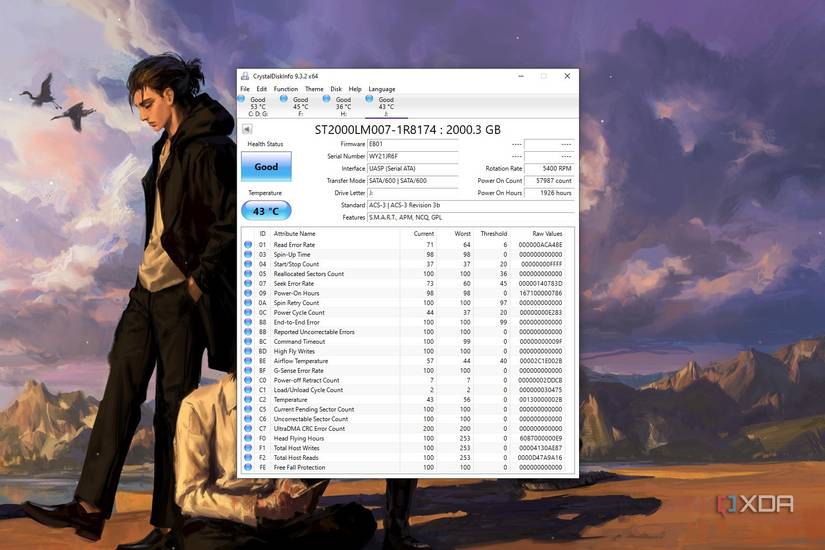The height and width of the screenshot is (550, 825).
Task: Click the CrystalDiskInfo title bar app icon
Action: (x=245, y=76)
